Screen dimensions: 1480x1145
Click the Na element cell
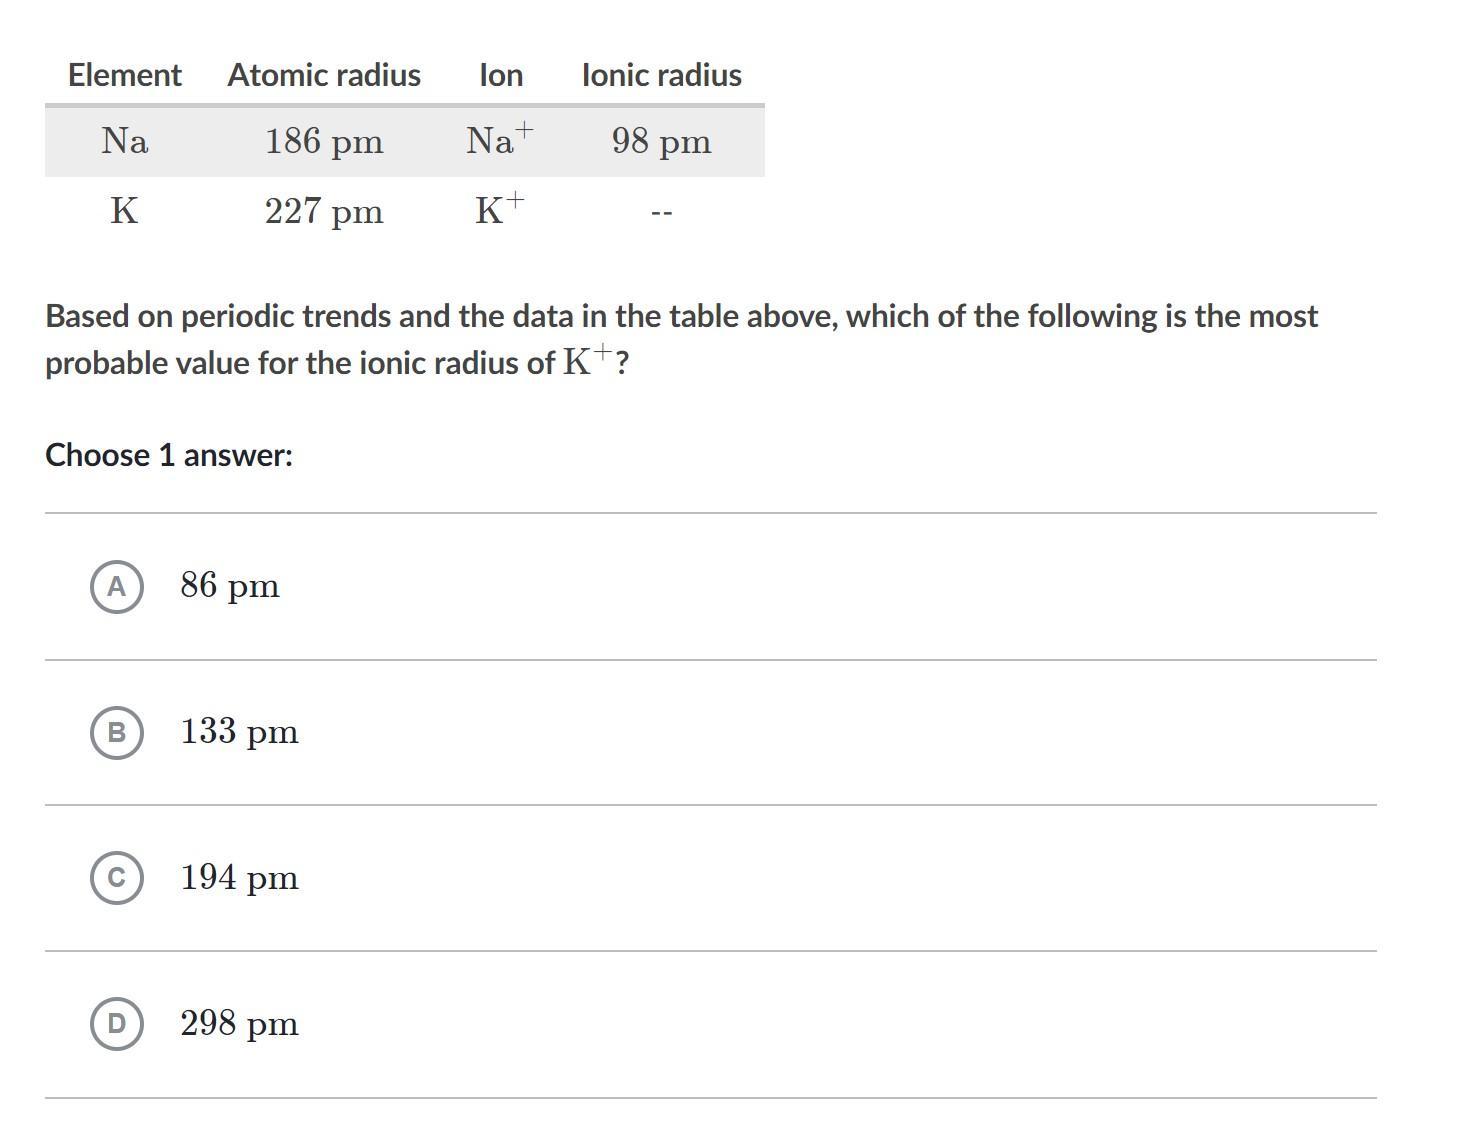[125, 141]
